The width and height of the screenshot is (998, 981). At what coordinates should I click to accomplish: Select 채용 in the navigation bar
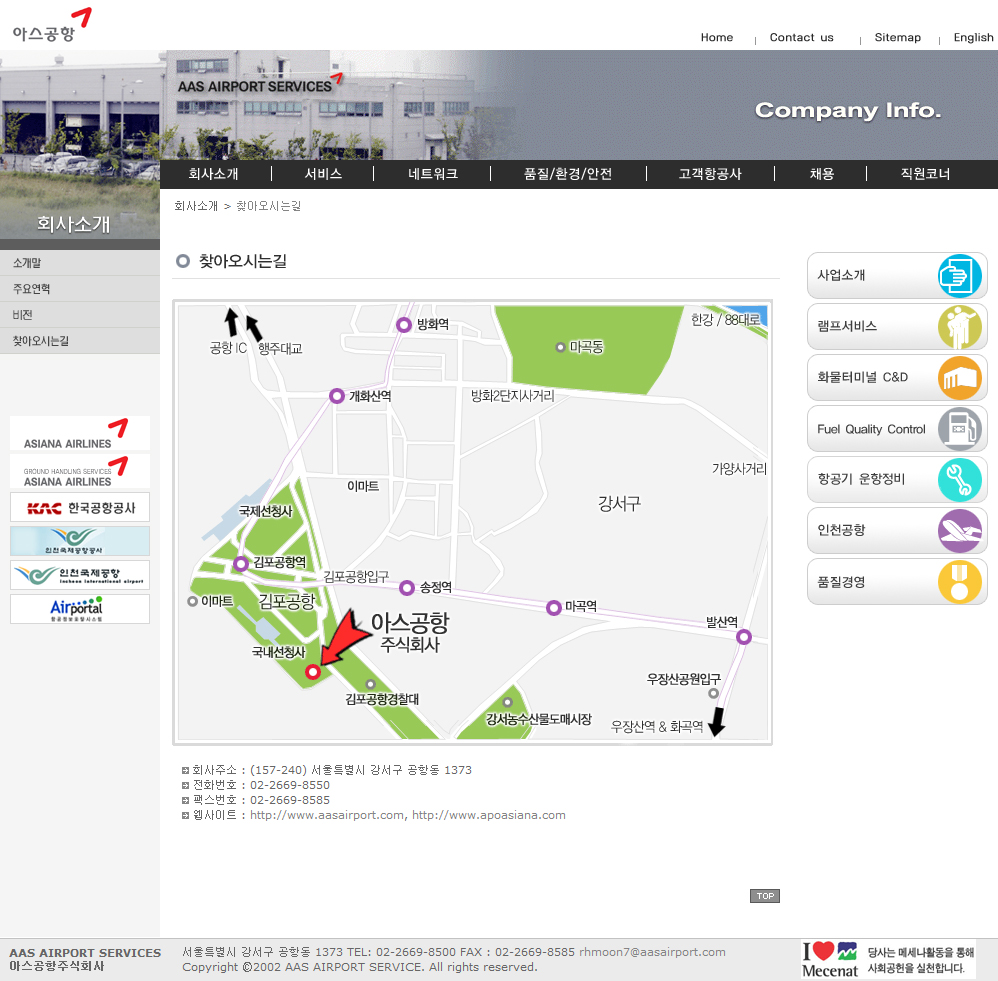point(821,174)
